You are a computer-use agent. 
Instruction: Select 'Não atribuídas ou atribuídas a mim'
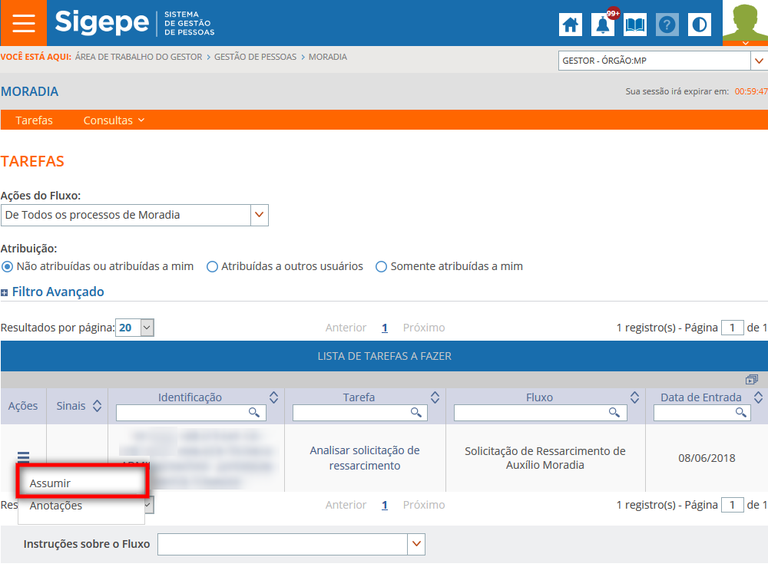(8, 267)
